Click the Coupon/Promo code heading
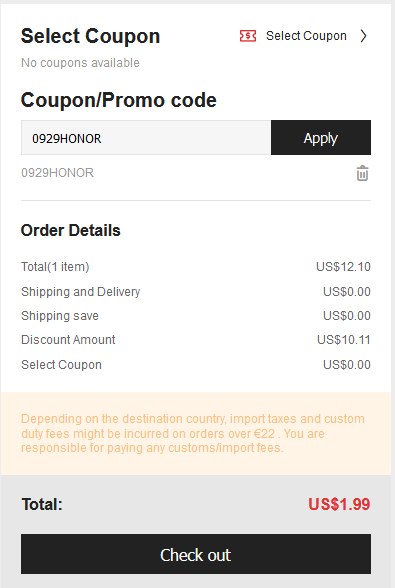 (x=119, y=100)
